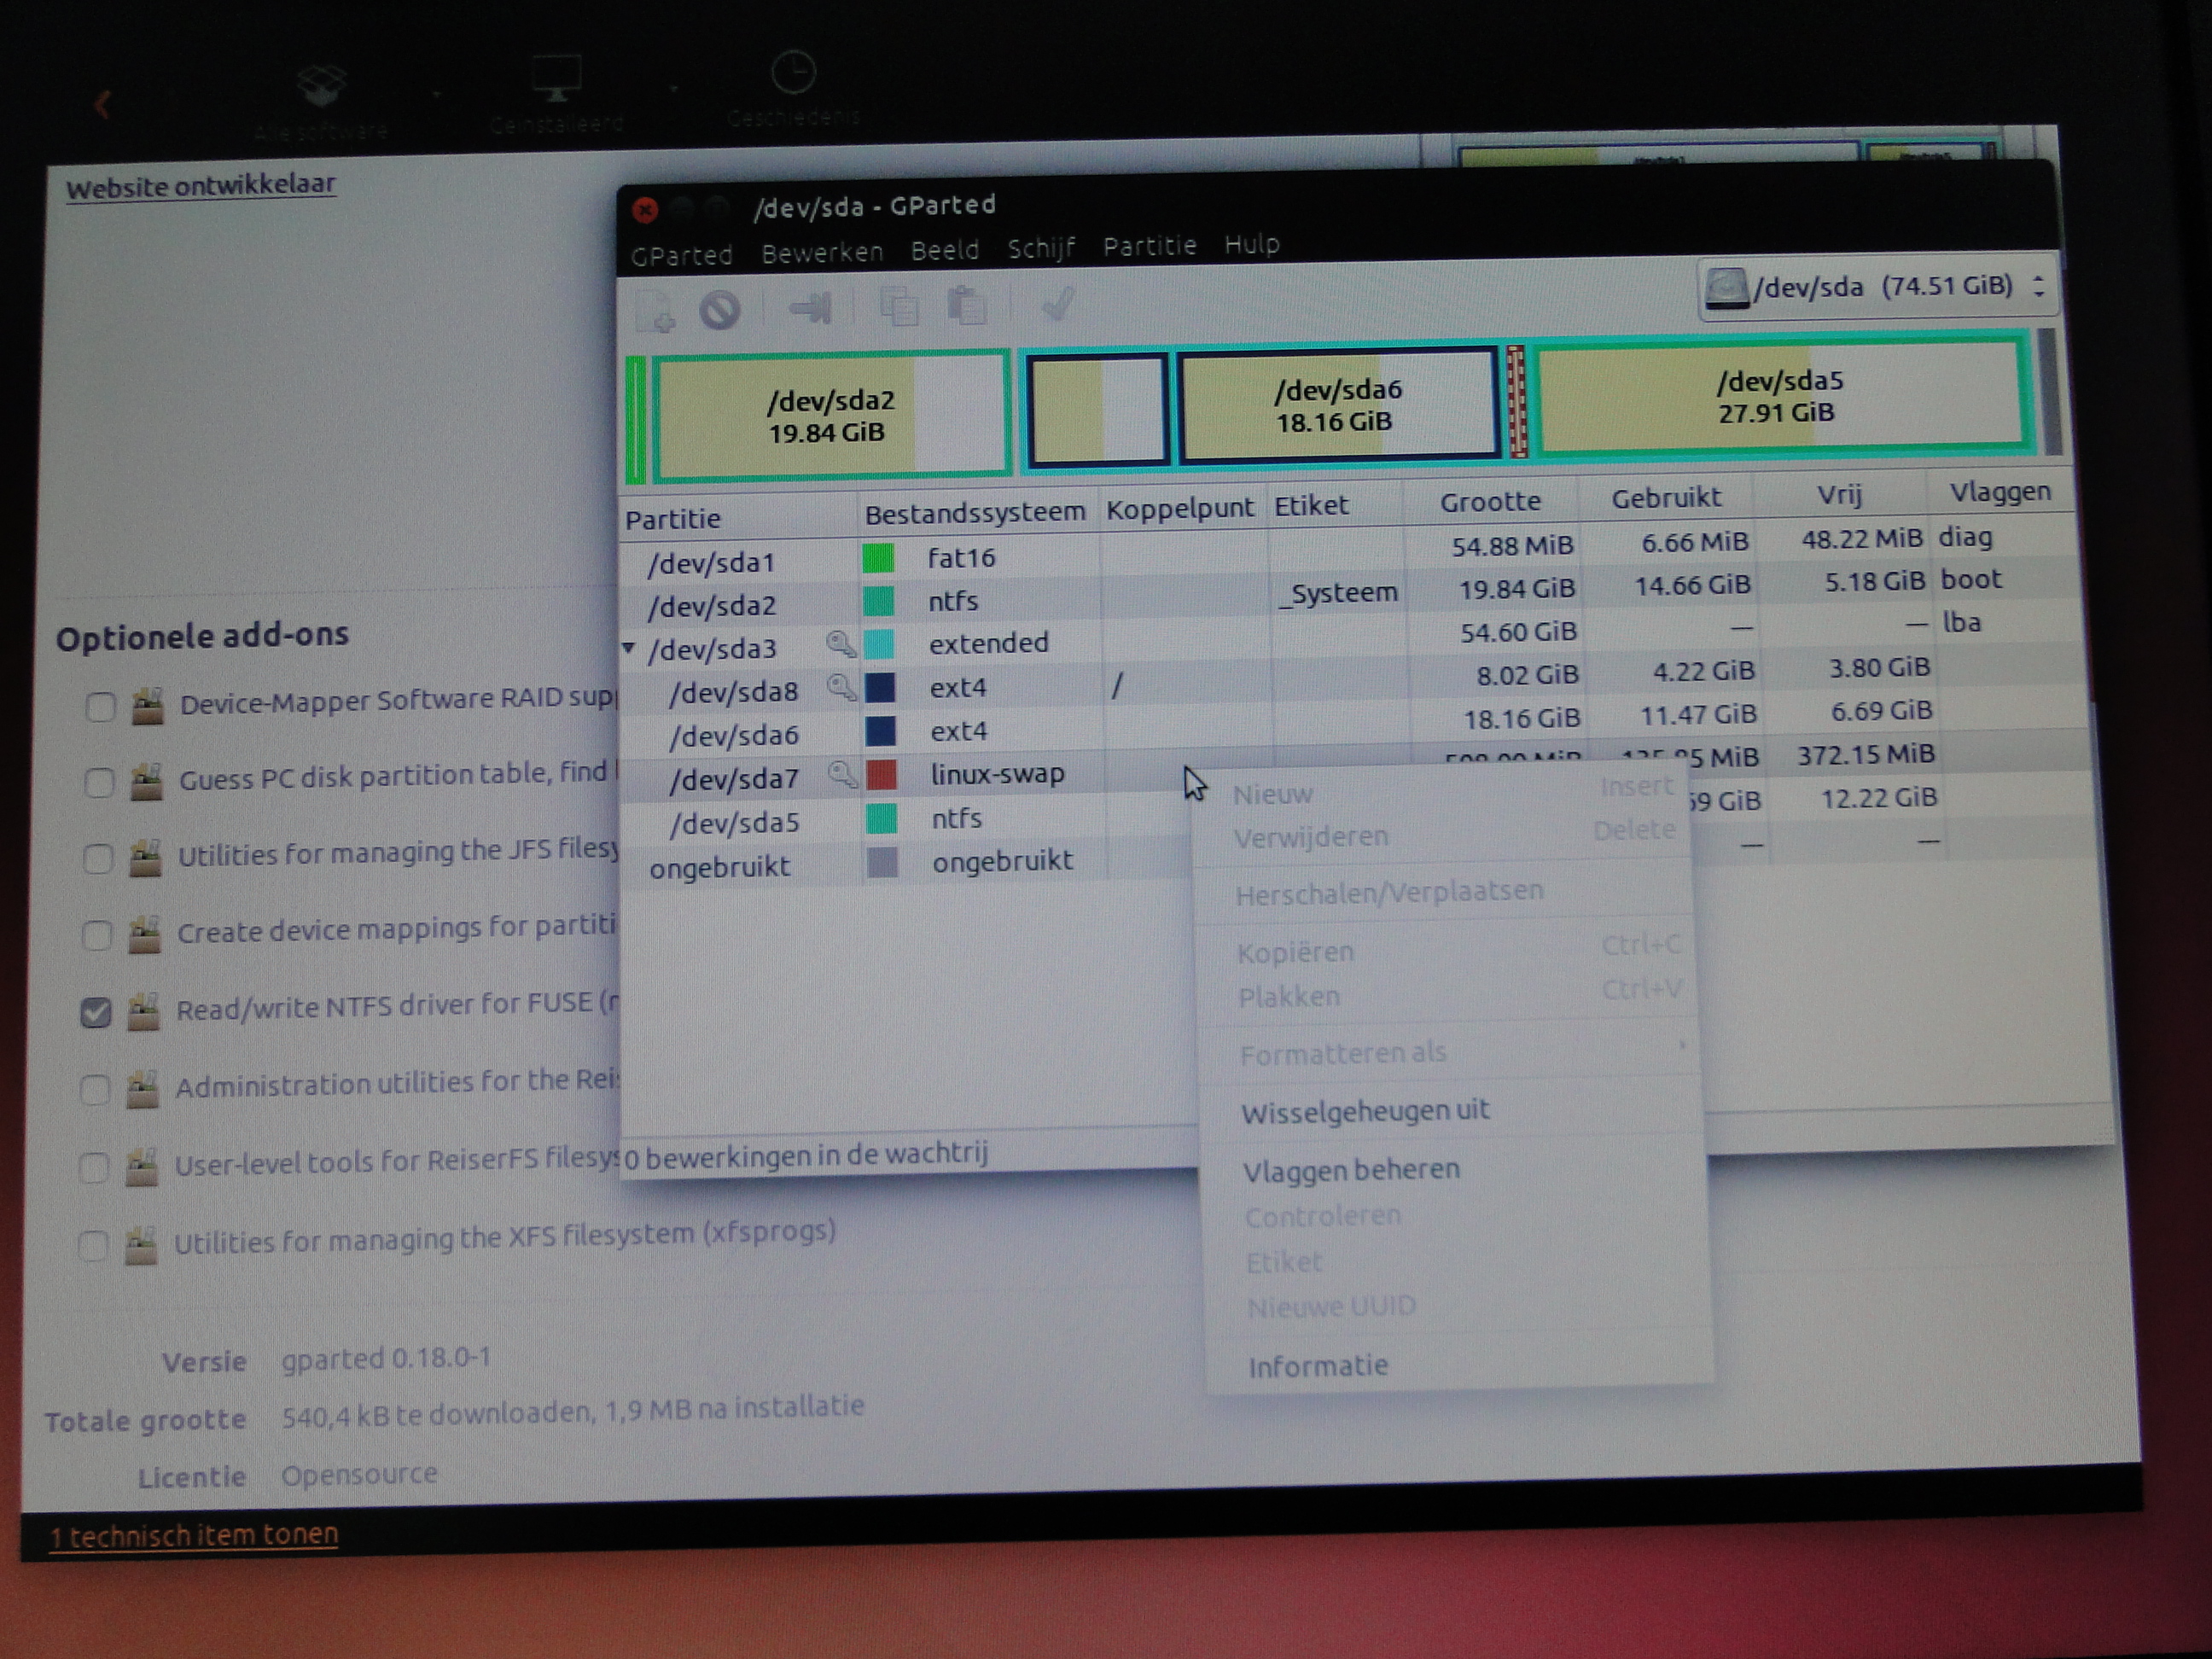
Task: Select the /dev/sda2 block in disk map
Action: 830,416
